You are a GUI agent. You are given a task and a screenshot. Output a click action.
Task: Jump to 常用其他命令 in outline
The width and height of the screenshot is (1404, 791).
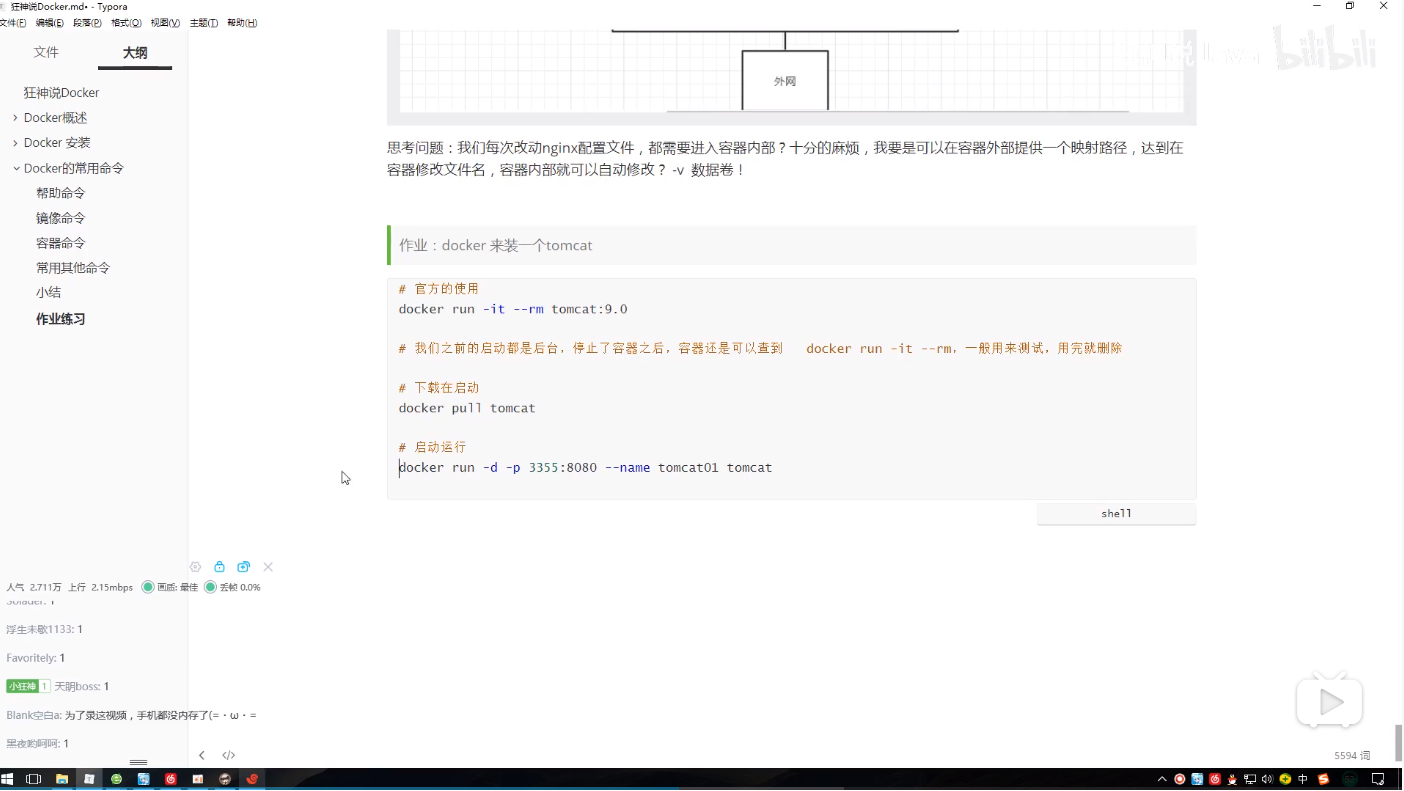point(73,268)
